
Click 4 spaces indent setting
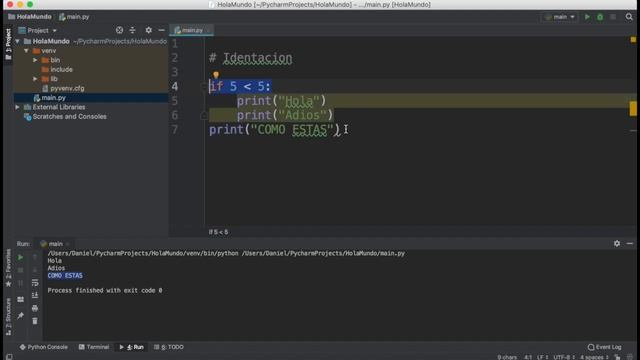pyautogui.click(x=594, y=357)
